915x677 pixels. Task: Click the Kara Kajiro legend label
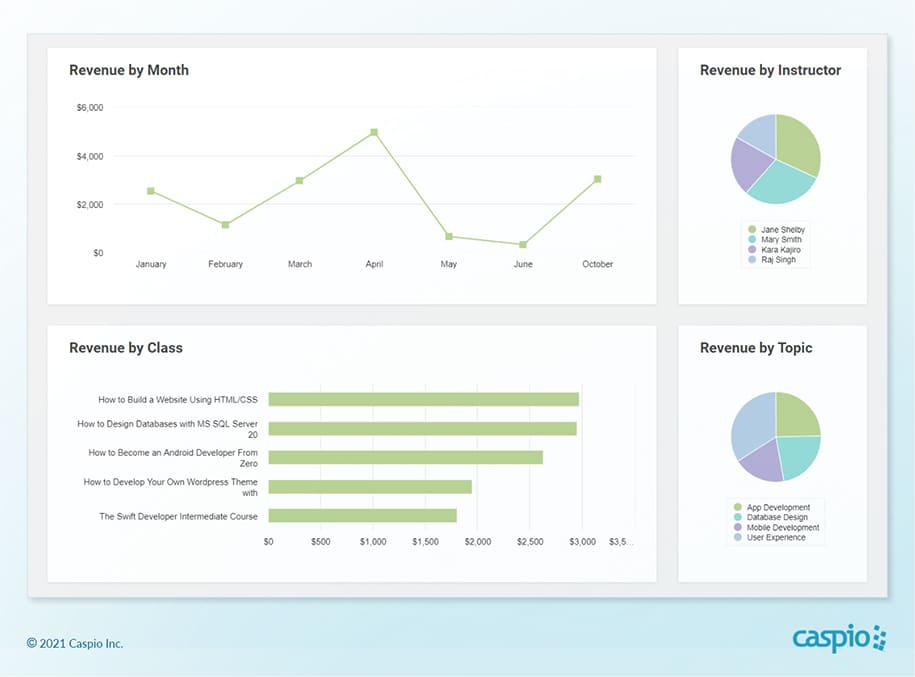(x=780, y=250)
